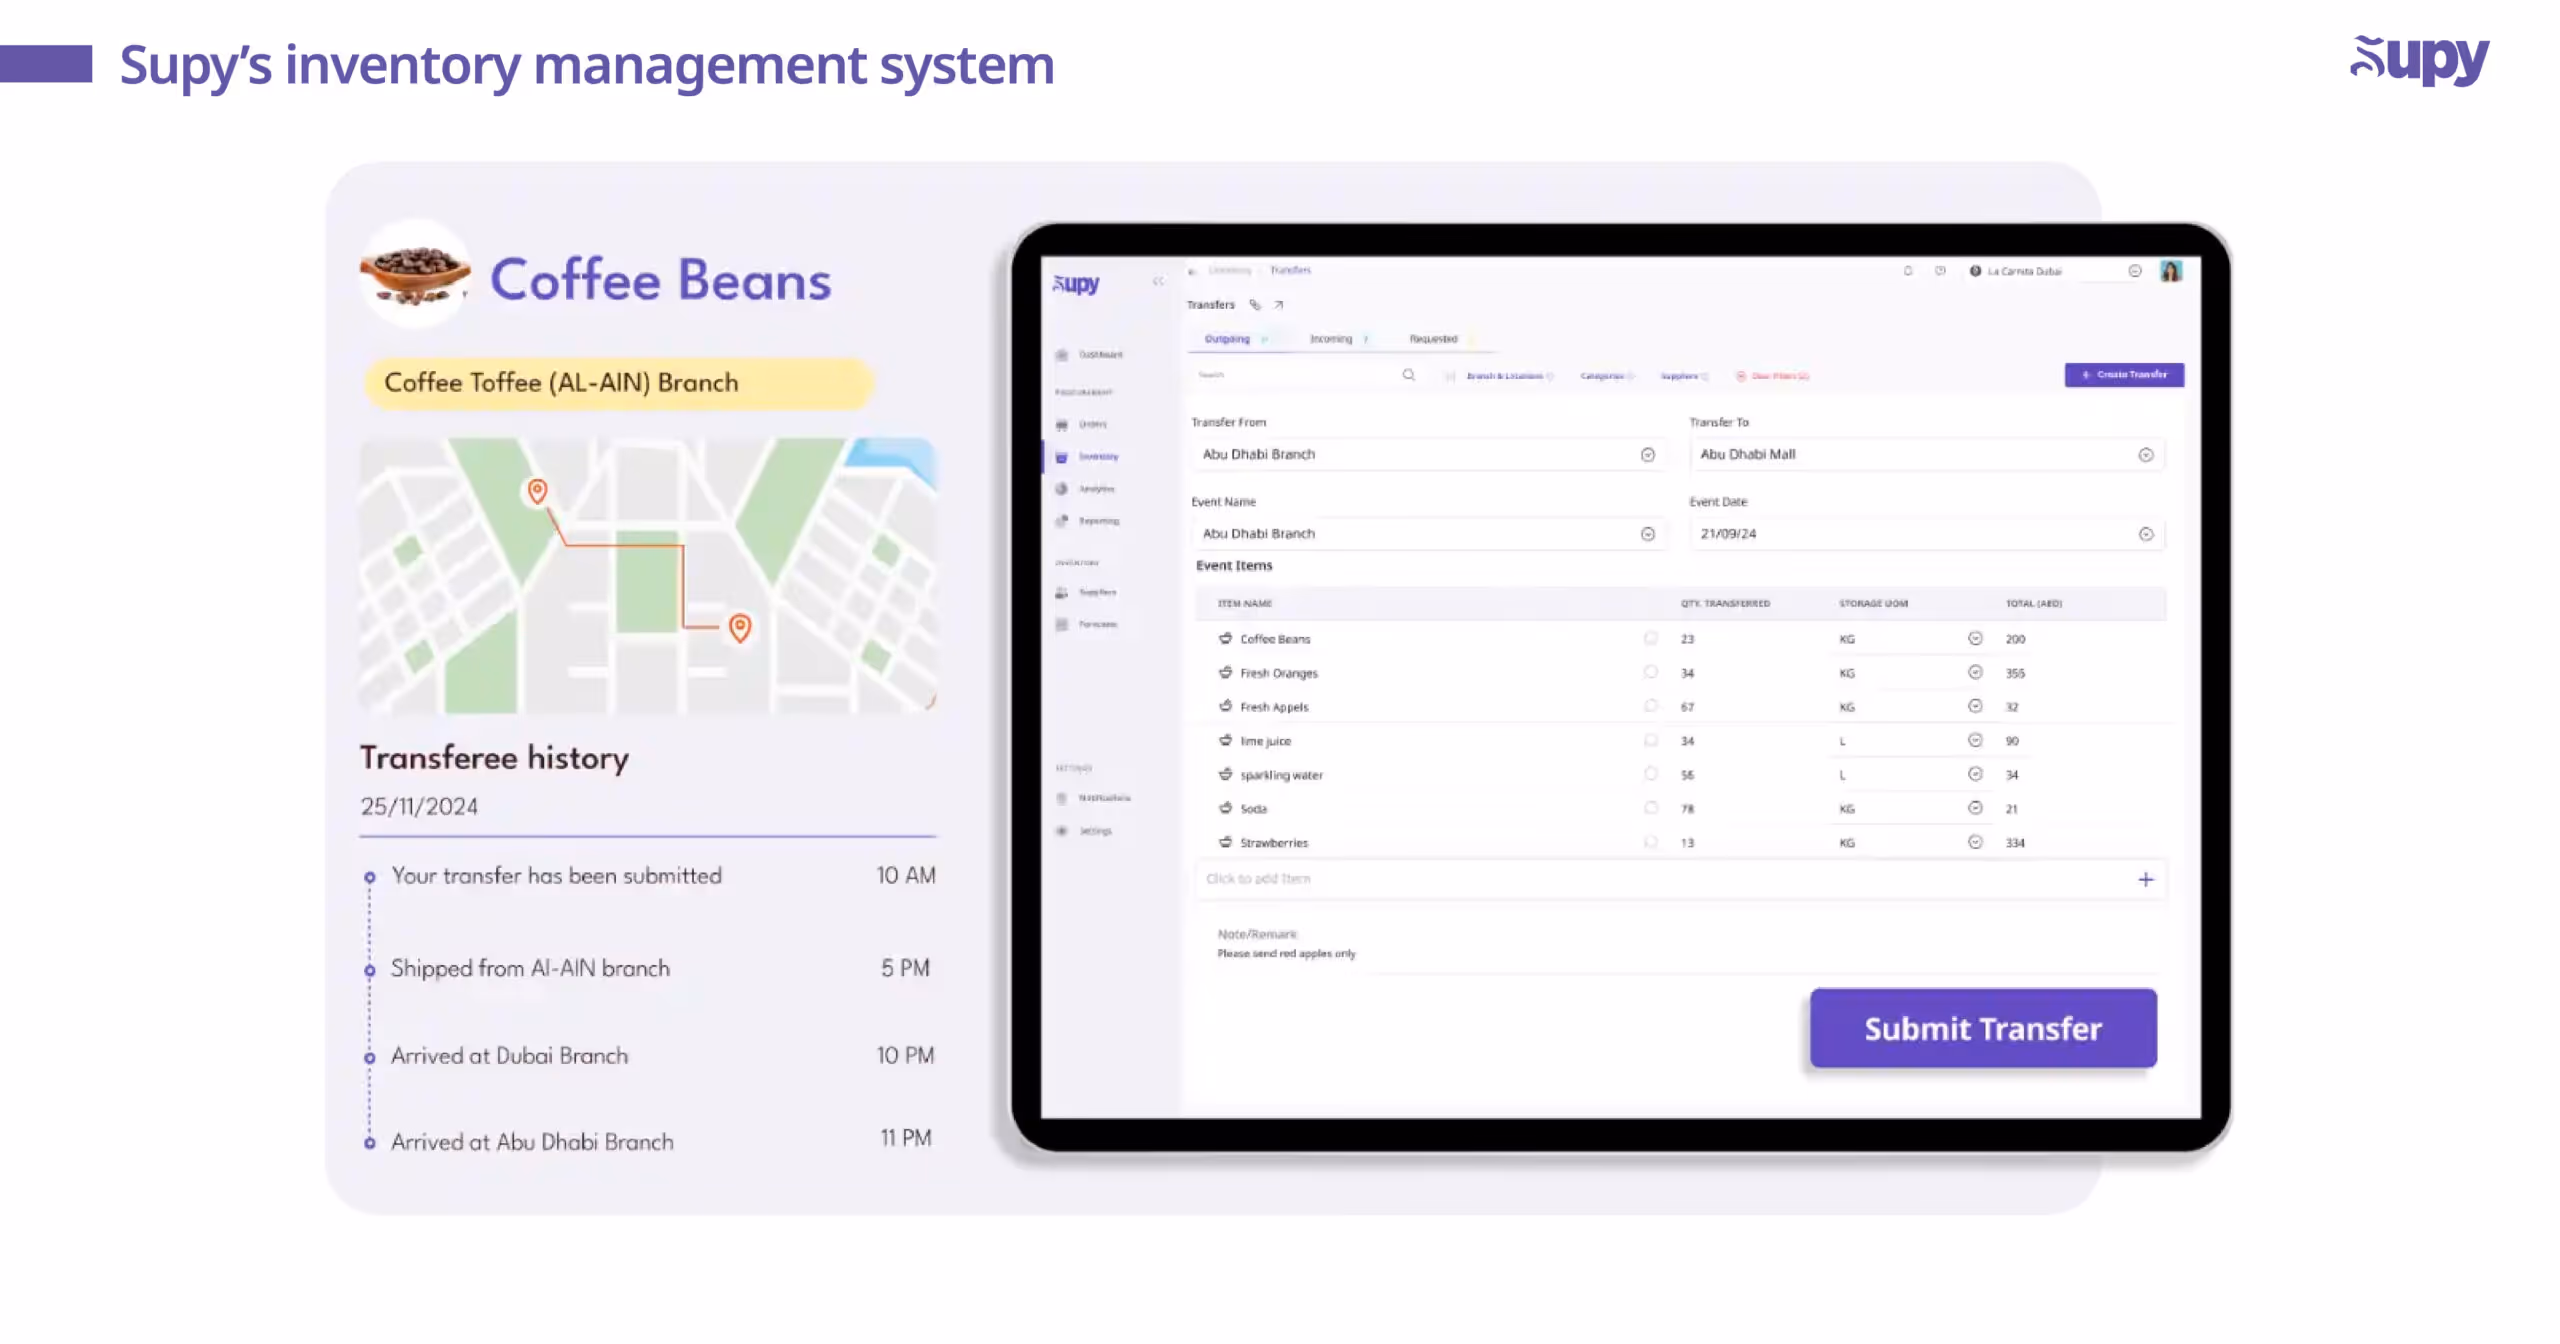Open the Requested transfers tab
Image resolution: width=2560 pixels, height=1344 pixels.
[x=1433, y=339]
